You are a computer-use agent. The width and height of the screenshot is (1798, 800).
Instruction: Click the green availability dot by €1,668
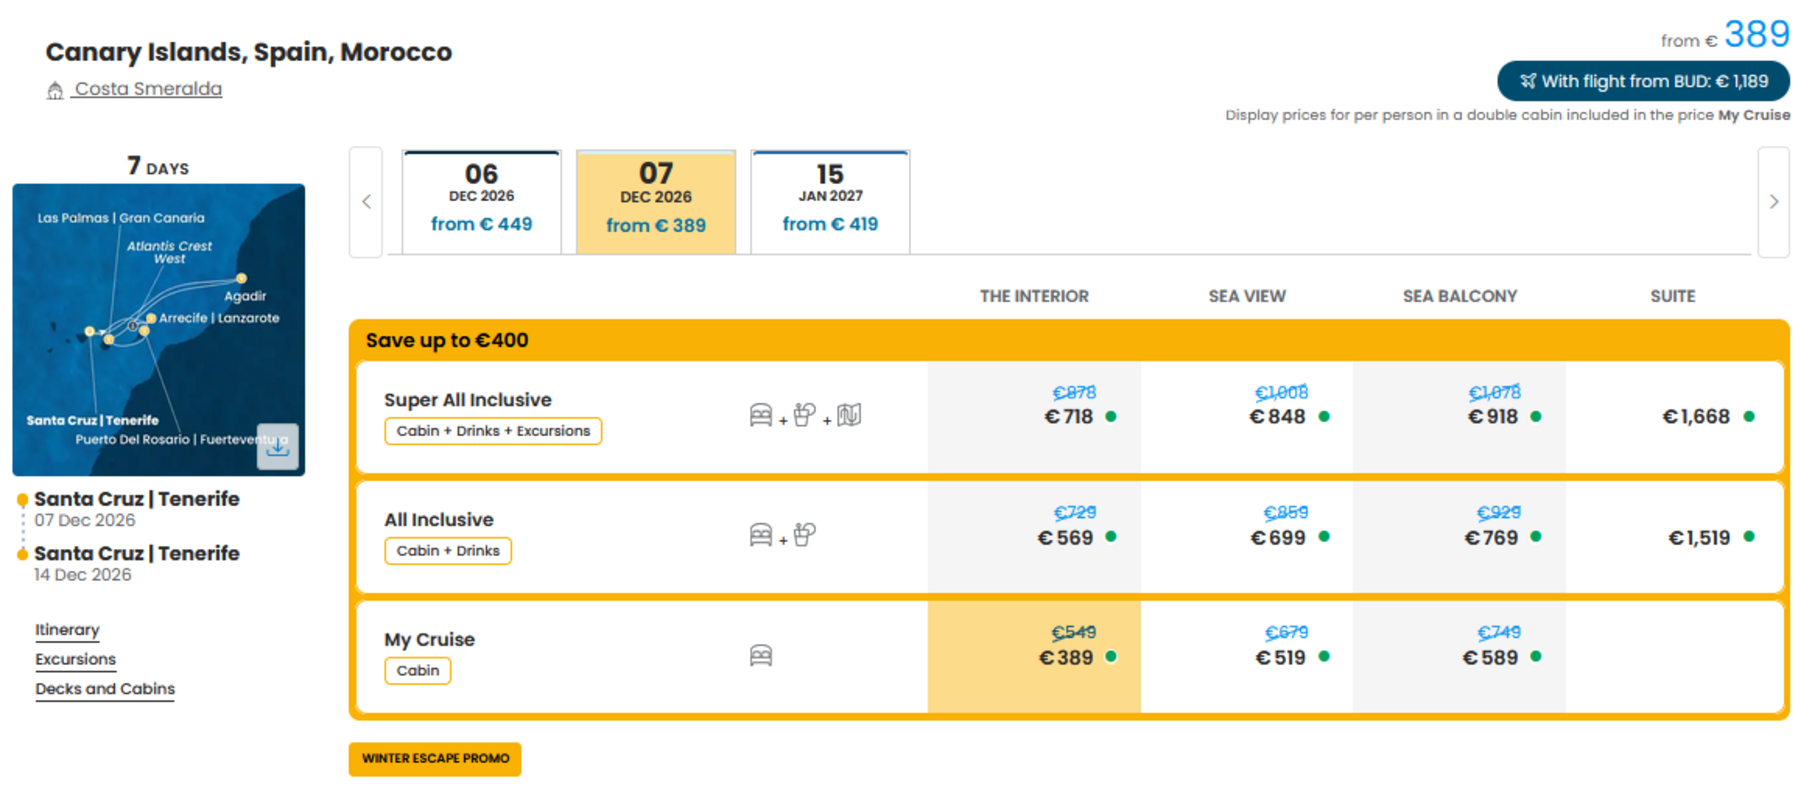(x=1749, y=417)
